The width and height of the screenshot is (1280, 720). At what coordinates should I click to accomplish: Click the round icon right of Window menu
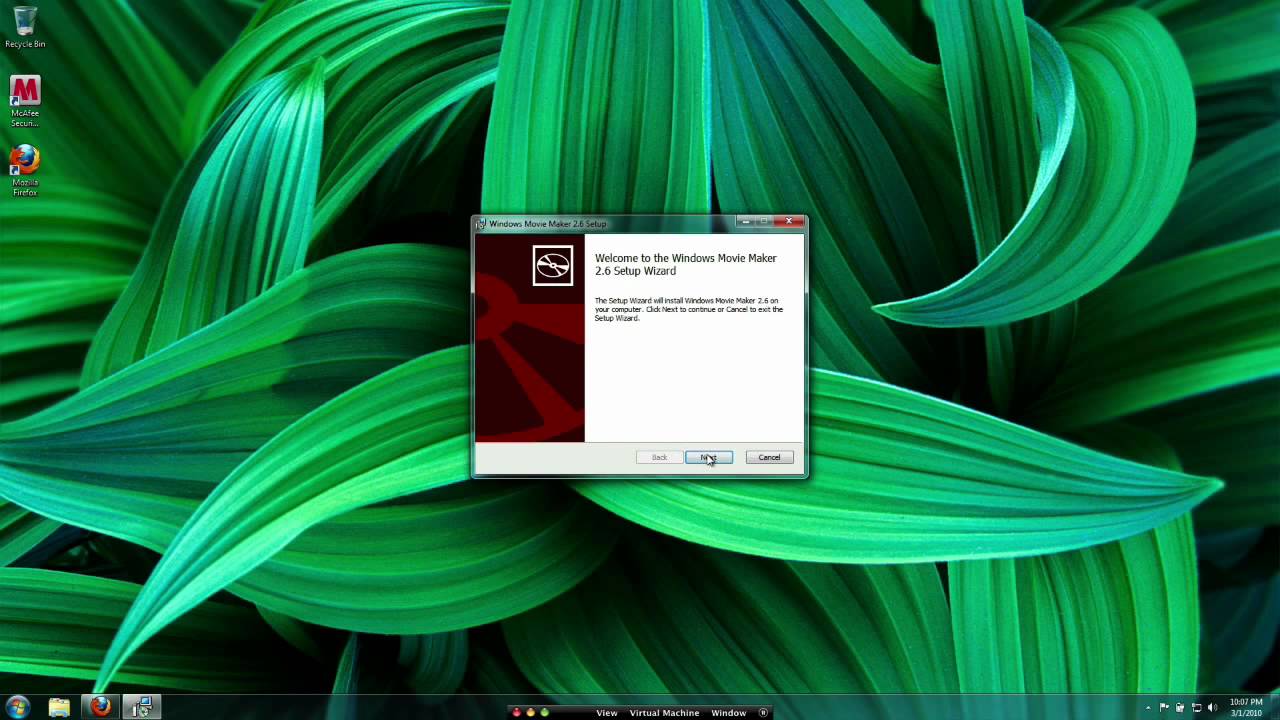point(763,713)
